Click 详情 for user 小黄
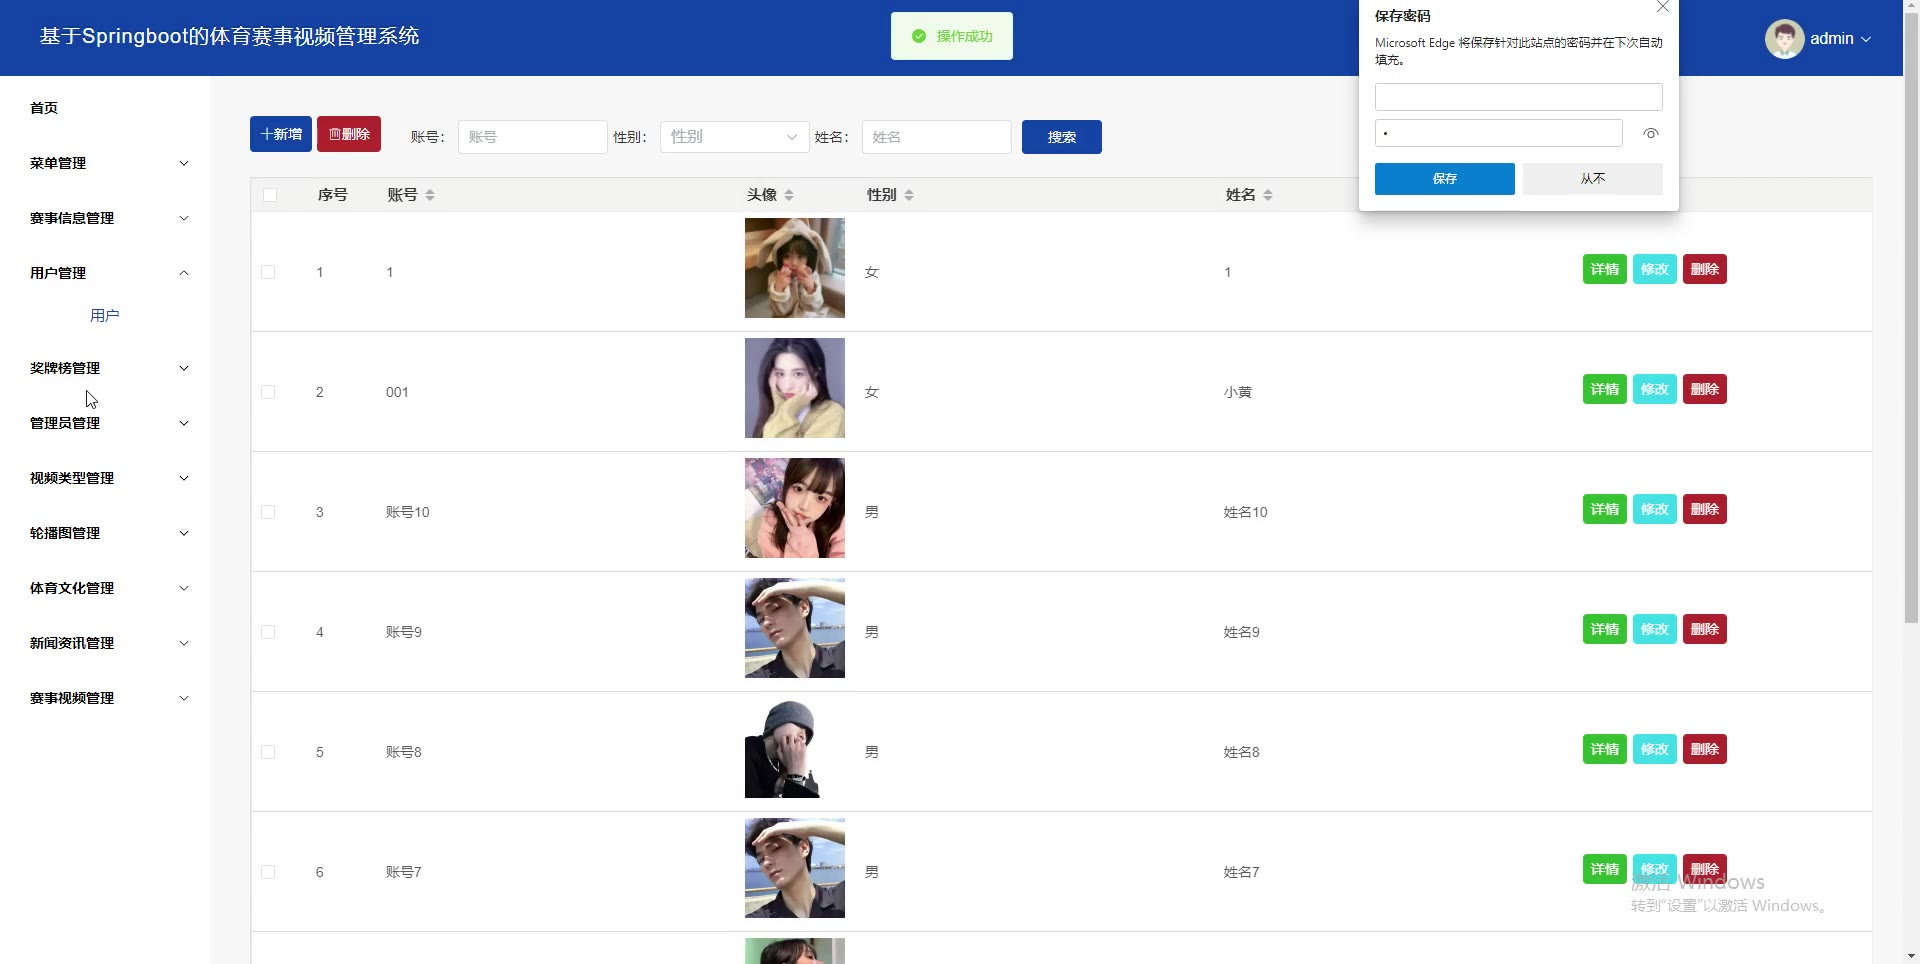The width and height of the screenshot is (1920, 964). pyautogui.click(x=1604, y=389)
